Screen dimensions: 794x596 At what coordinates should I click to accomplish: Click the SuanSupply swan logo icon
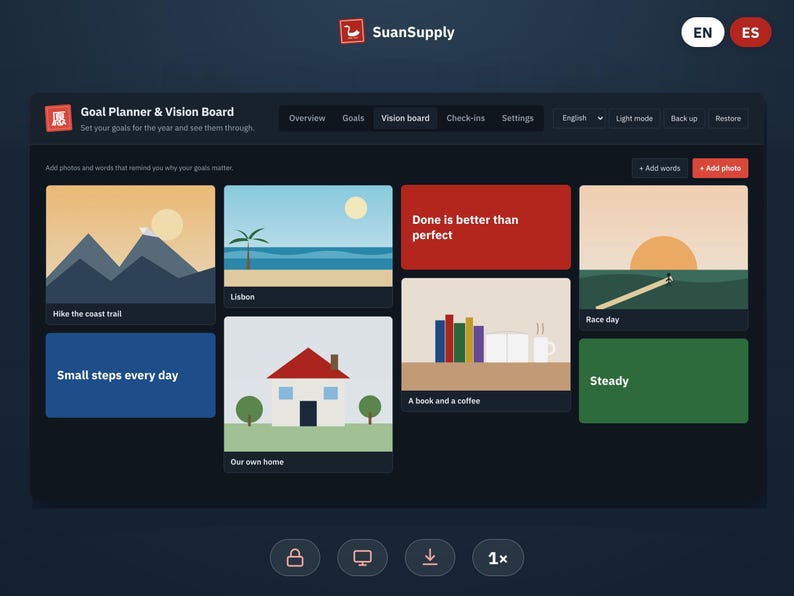[352, 31]
